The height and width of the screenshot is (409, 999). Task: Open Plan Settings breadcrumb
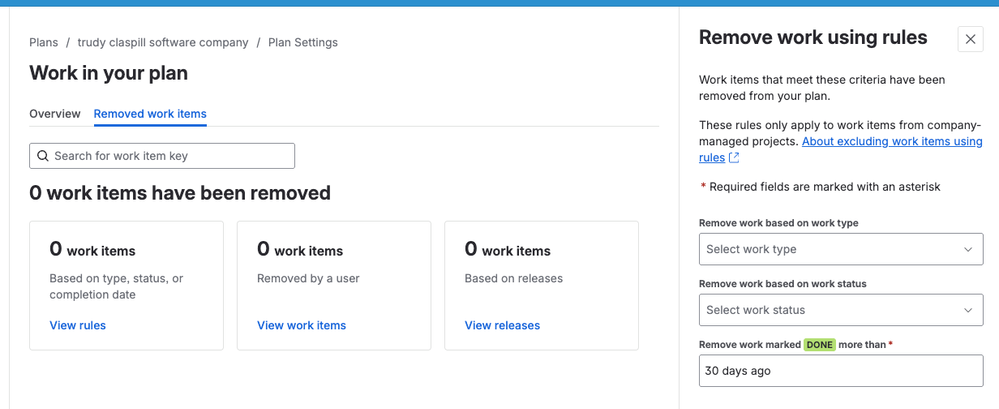[x=303, y=43]
